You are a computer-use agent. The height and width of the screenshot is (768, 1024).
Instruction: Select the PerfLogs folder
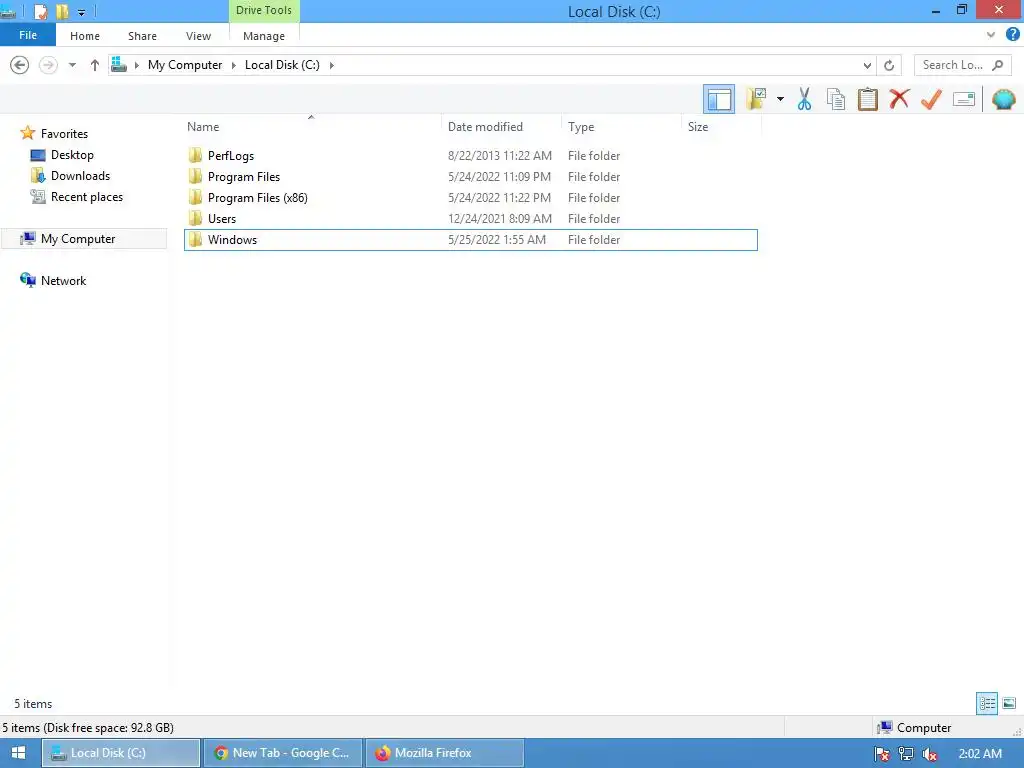click(x=471, y=155)
